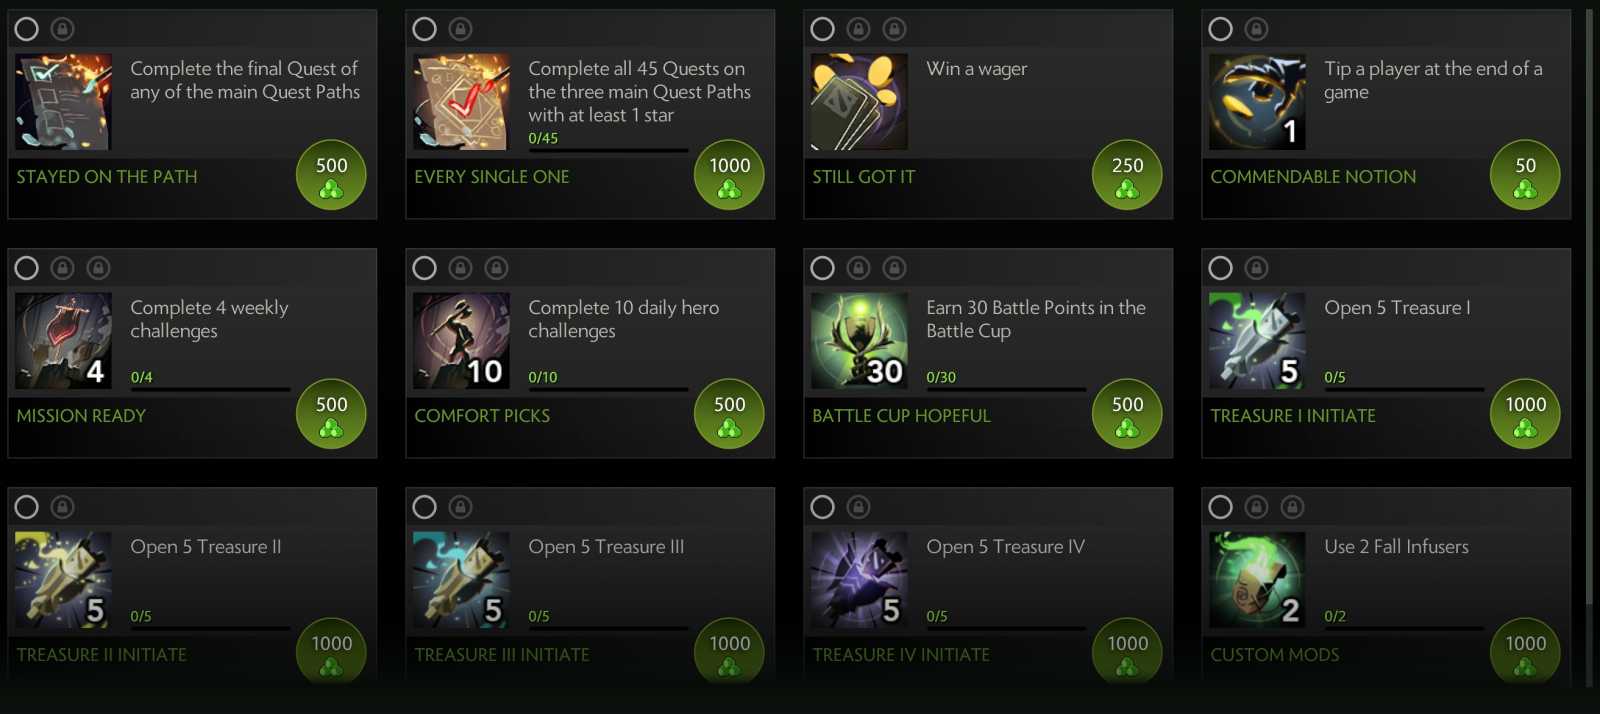Viewport: 1600px width, 714px height.
Task: Click 250 points badge on Still Got It
Action: tap(1127, 175)
